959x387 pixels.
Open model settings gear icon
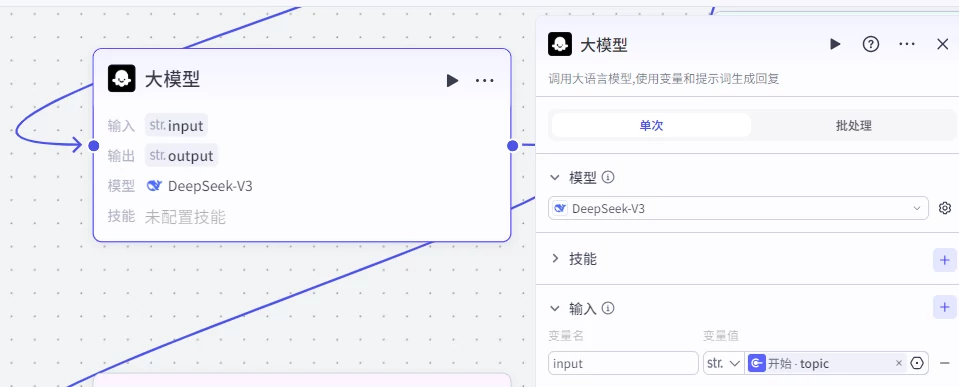[x=945, y=208]
